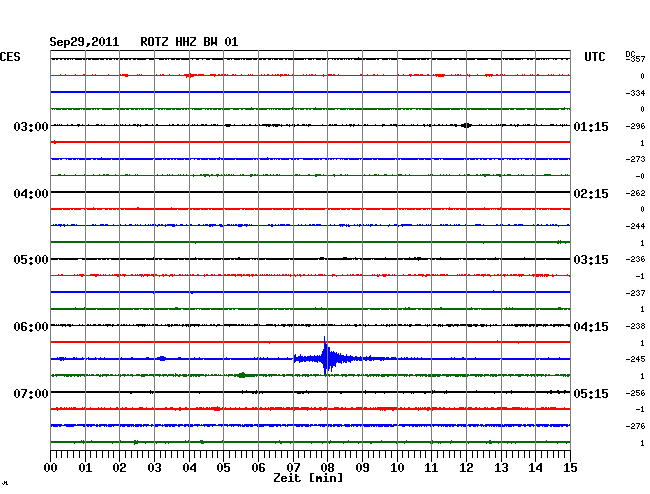This screenshot has height=494, width=650.
Task: Select x-axis minute tick label 00
Action: [x=51, y=468]
